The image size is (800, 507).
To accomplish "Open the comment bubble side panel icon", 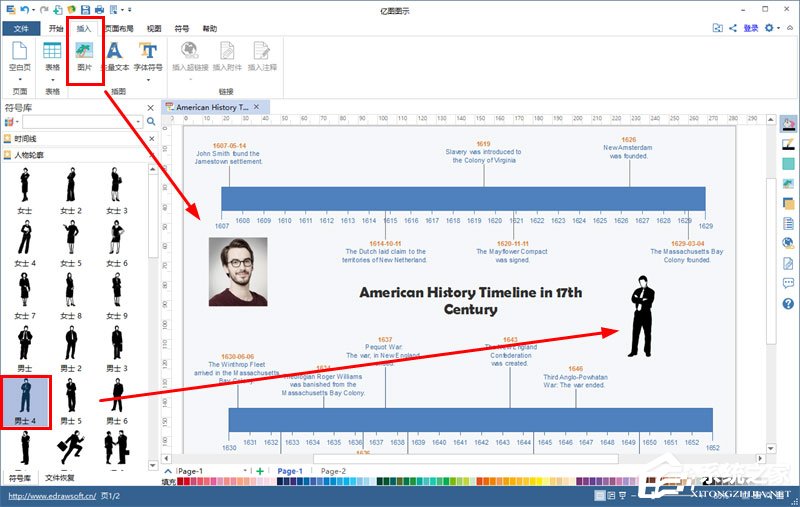I will coord(788,283).
